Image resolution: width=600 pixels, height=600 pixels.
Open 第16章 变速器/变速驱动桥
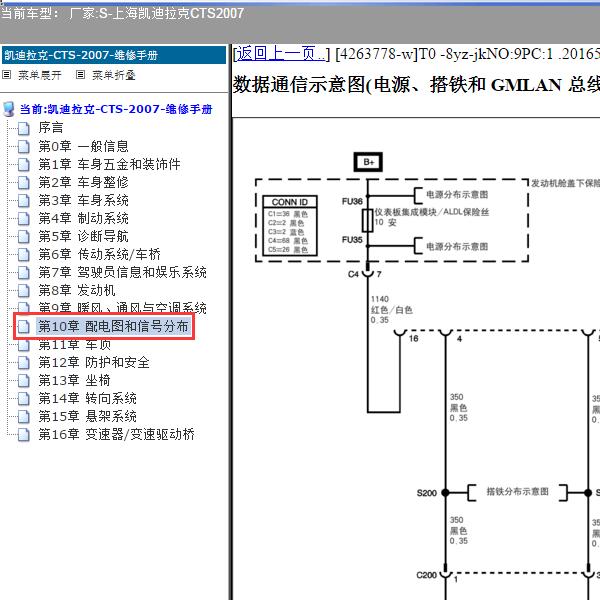pyautogui.click(x=117, y=434)
